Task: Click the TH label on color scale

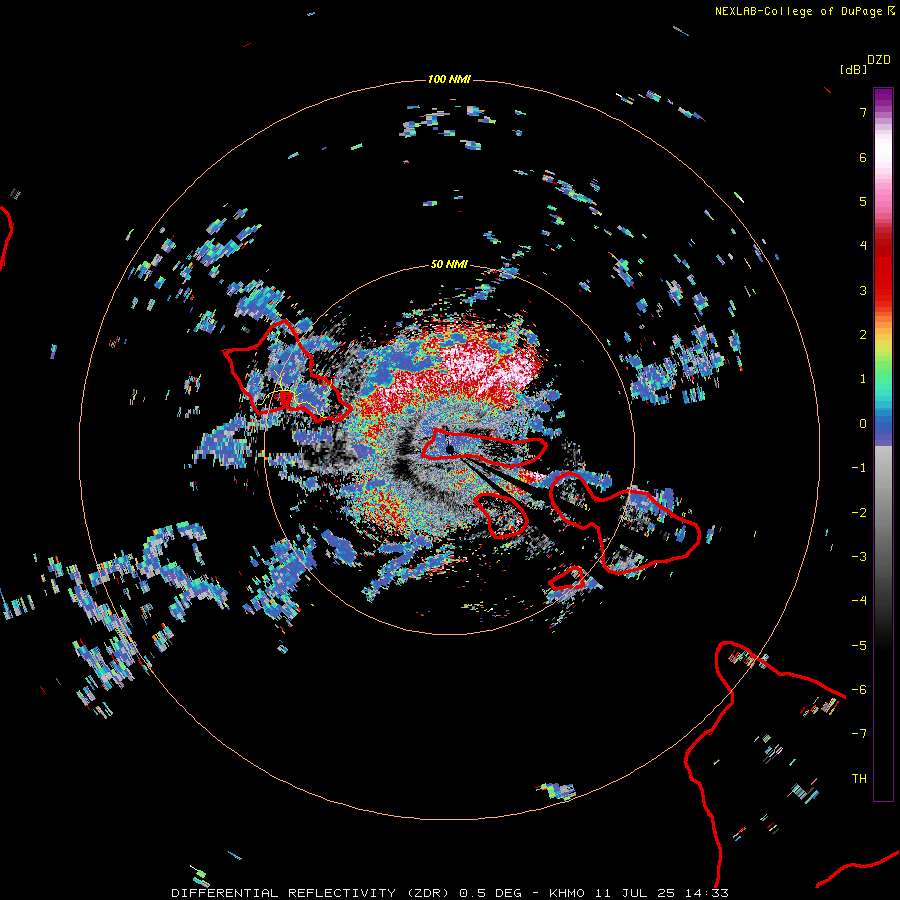Action: (x=859, y=778)
